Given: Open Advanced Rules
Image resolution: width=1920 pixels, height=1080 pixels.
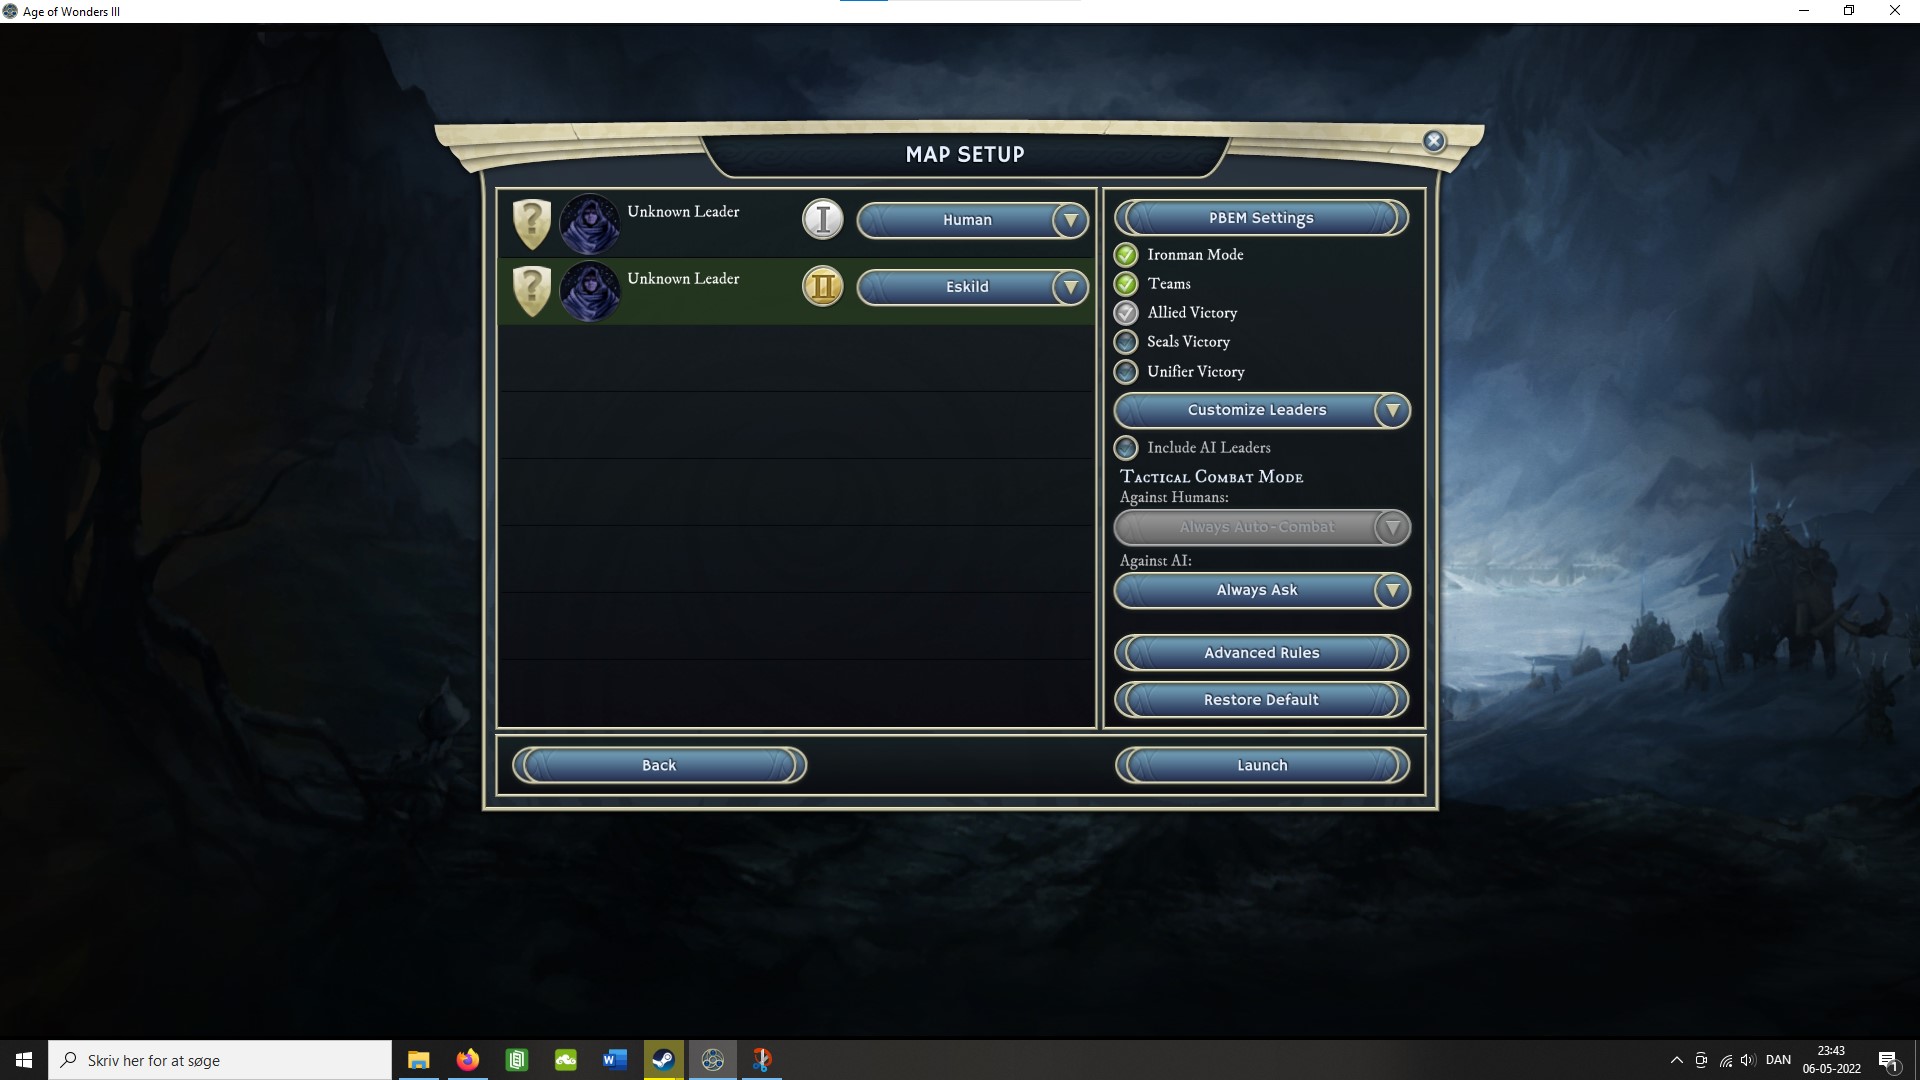Looking at the screenshot, I should tap(1261, 653).
